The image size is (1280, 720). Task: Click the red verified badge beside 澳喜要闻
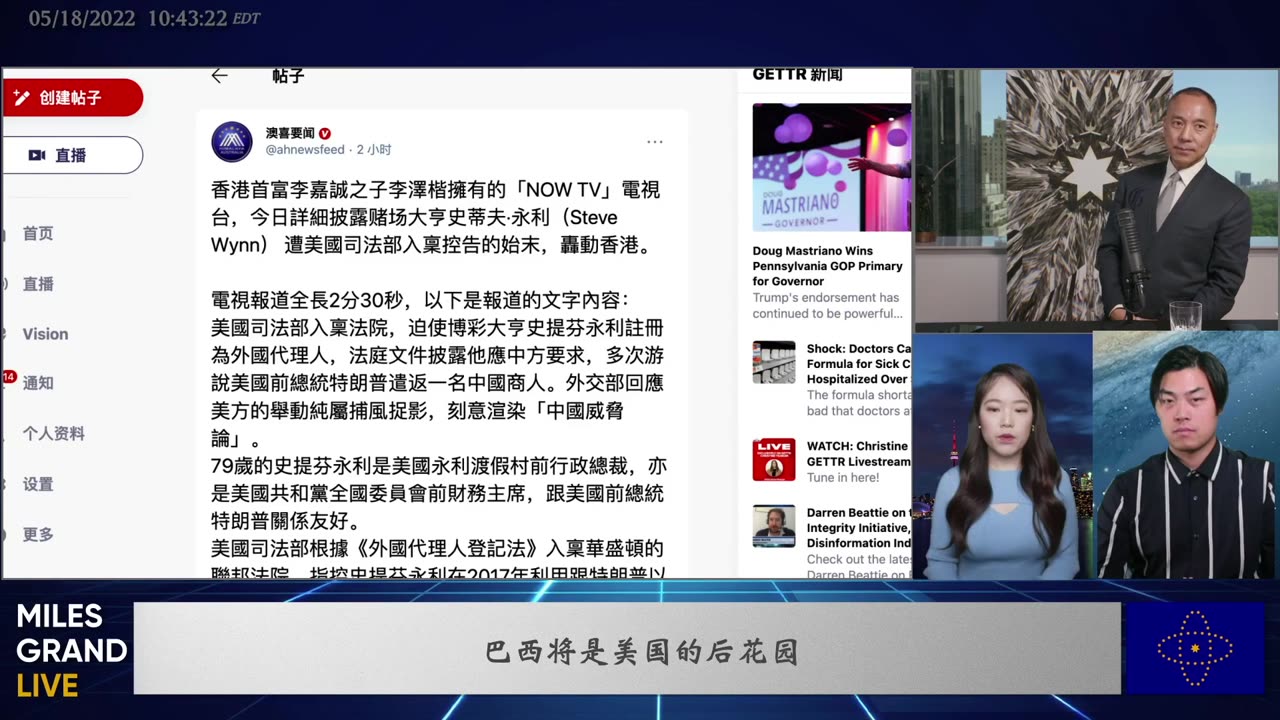coord(325,133)
